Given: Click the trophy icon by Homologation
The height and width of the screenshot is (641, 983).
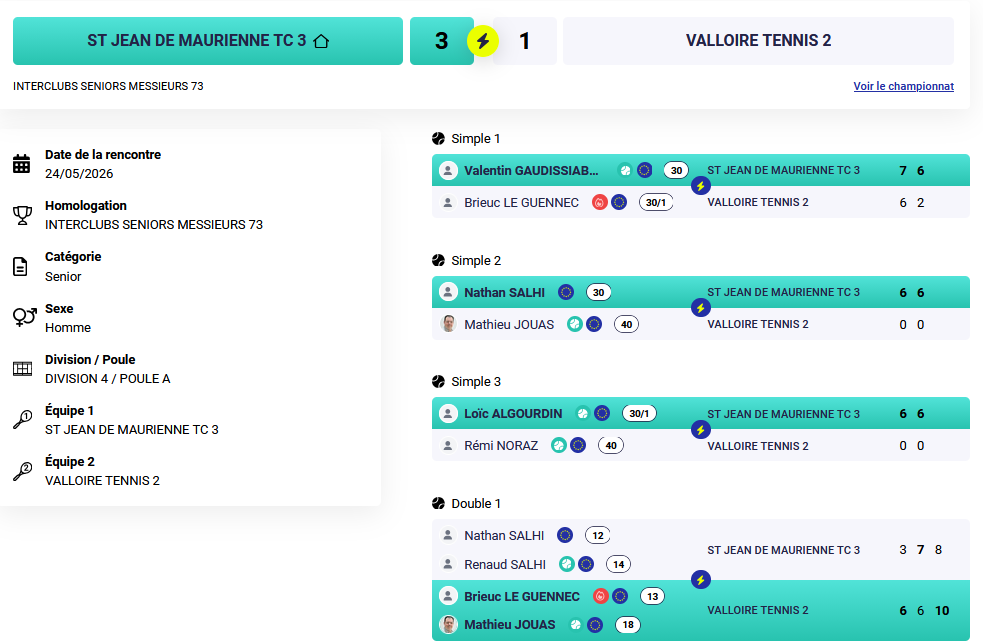Looking at the screenshot, I should click(23, 215).
